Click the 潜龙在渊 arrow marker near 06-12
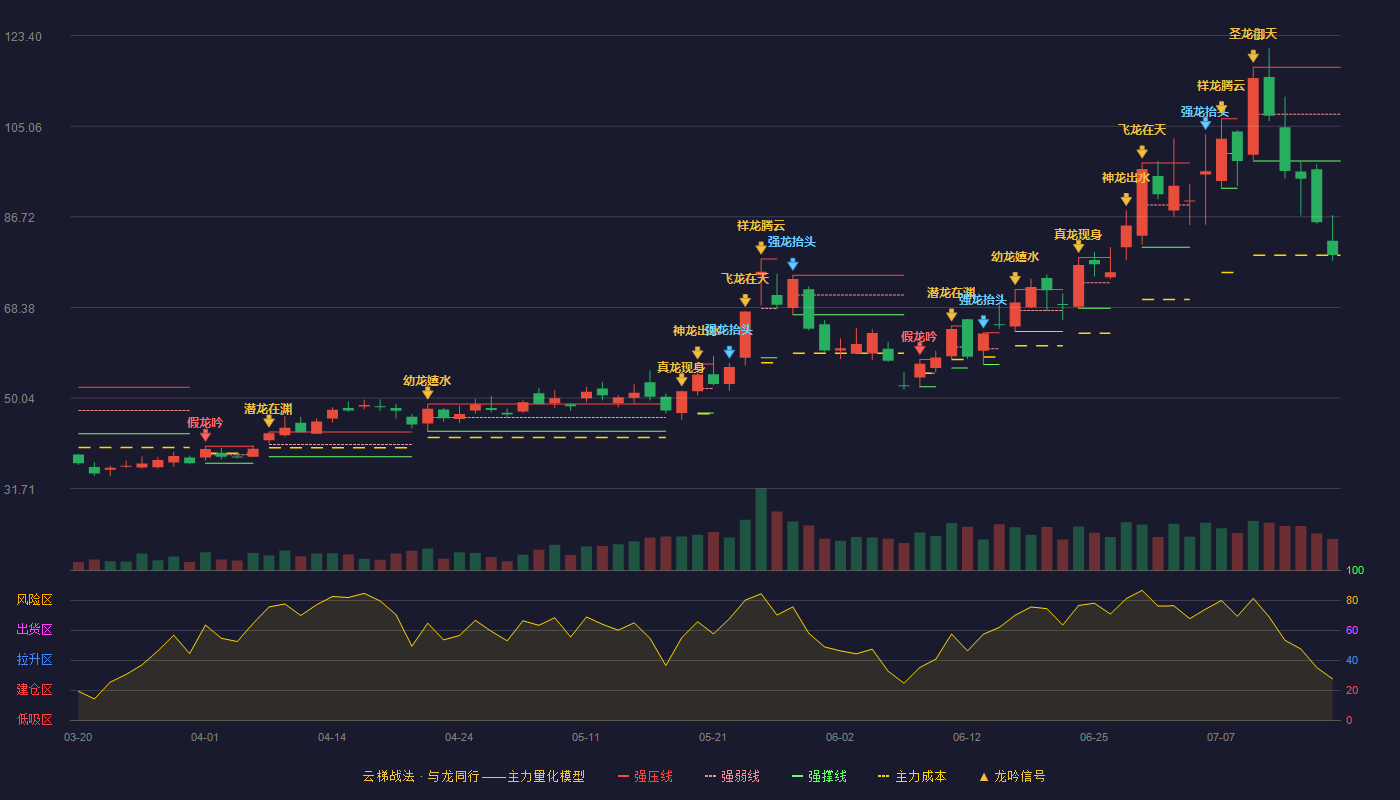 (x=951, y=315)
